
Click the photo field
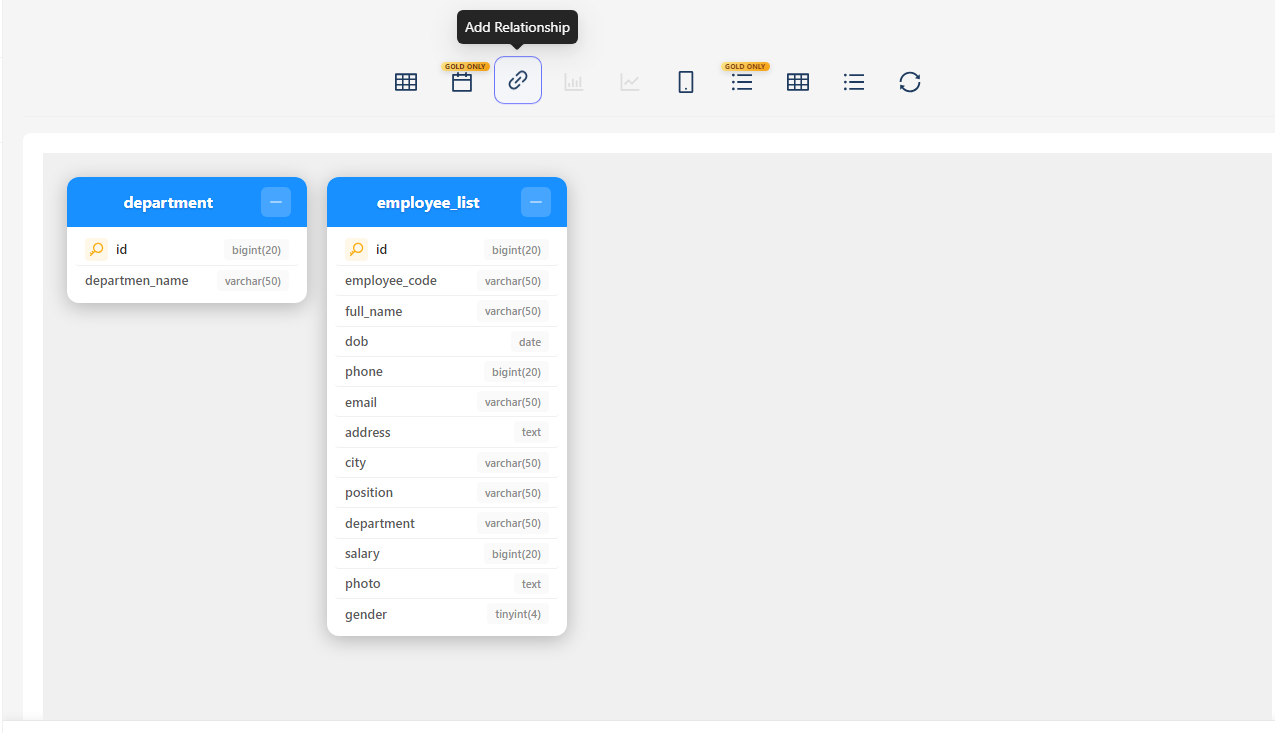(447, 584)
